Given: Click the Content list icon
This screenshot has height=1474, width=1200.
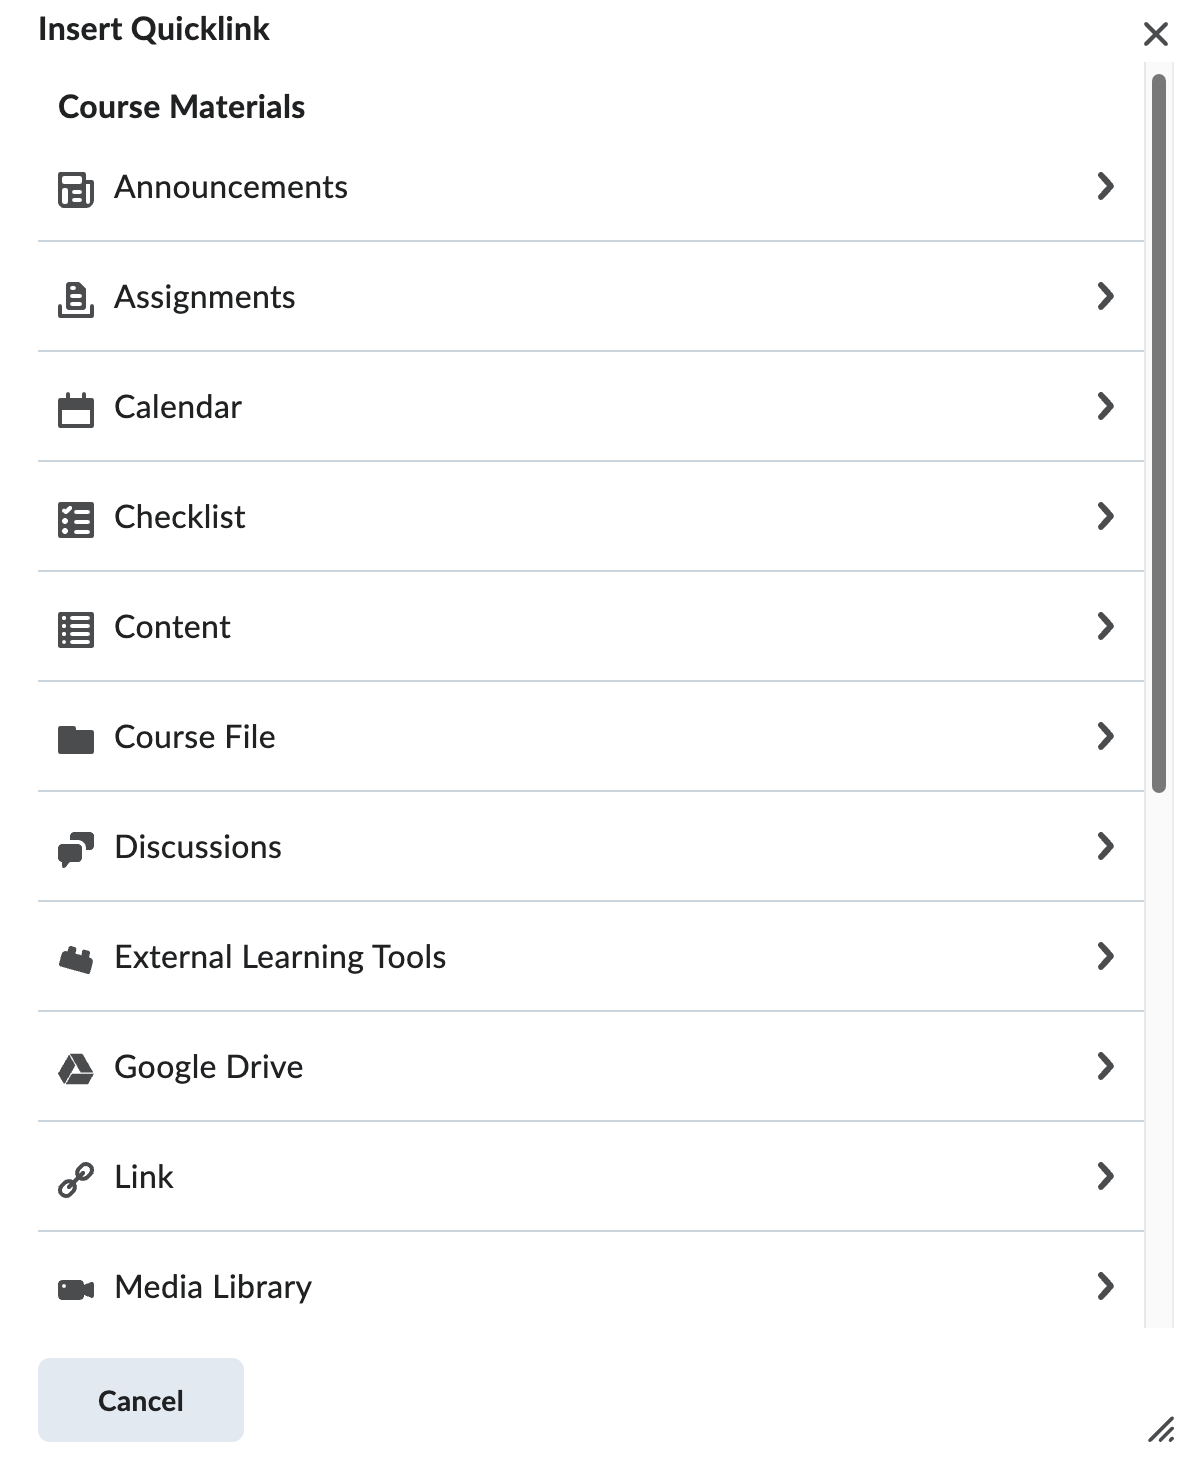Looking at the screenshot, I should click(76, 628).
